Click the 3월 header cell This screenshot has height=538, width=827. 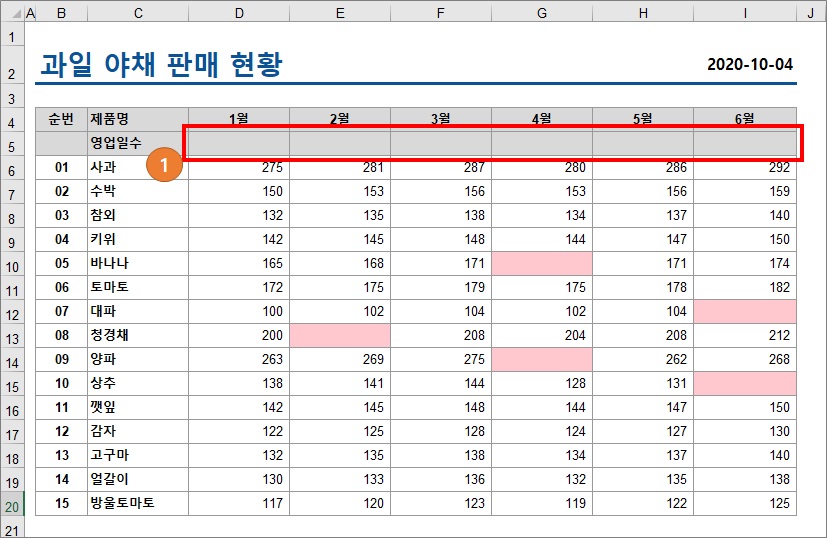tap(441, 119)
